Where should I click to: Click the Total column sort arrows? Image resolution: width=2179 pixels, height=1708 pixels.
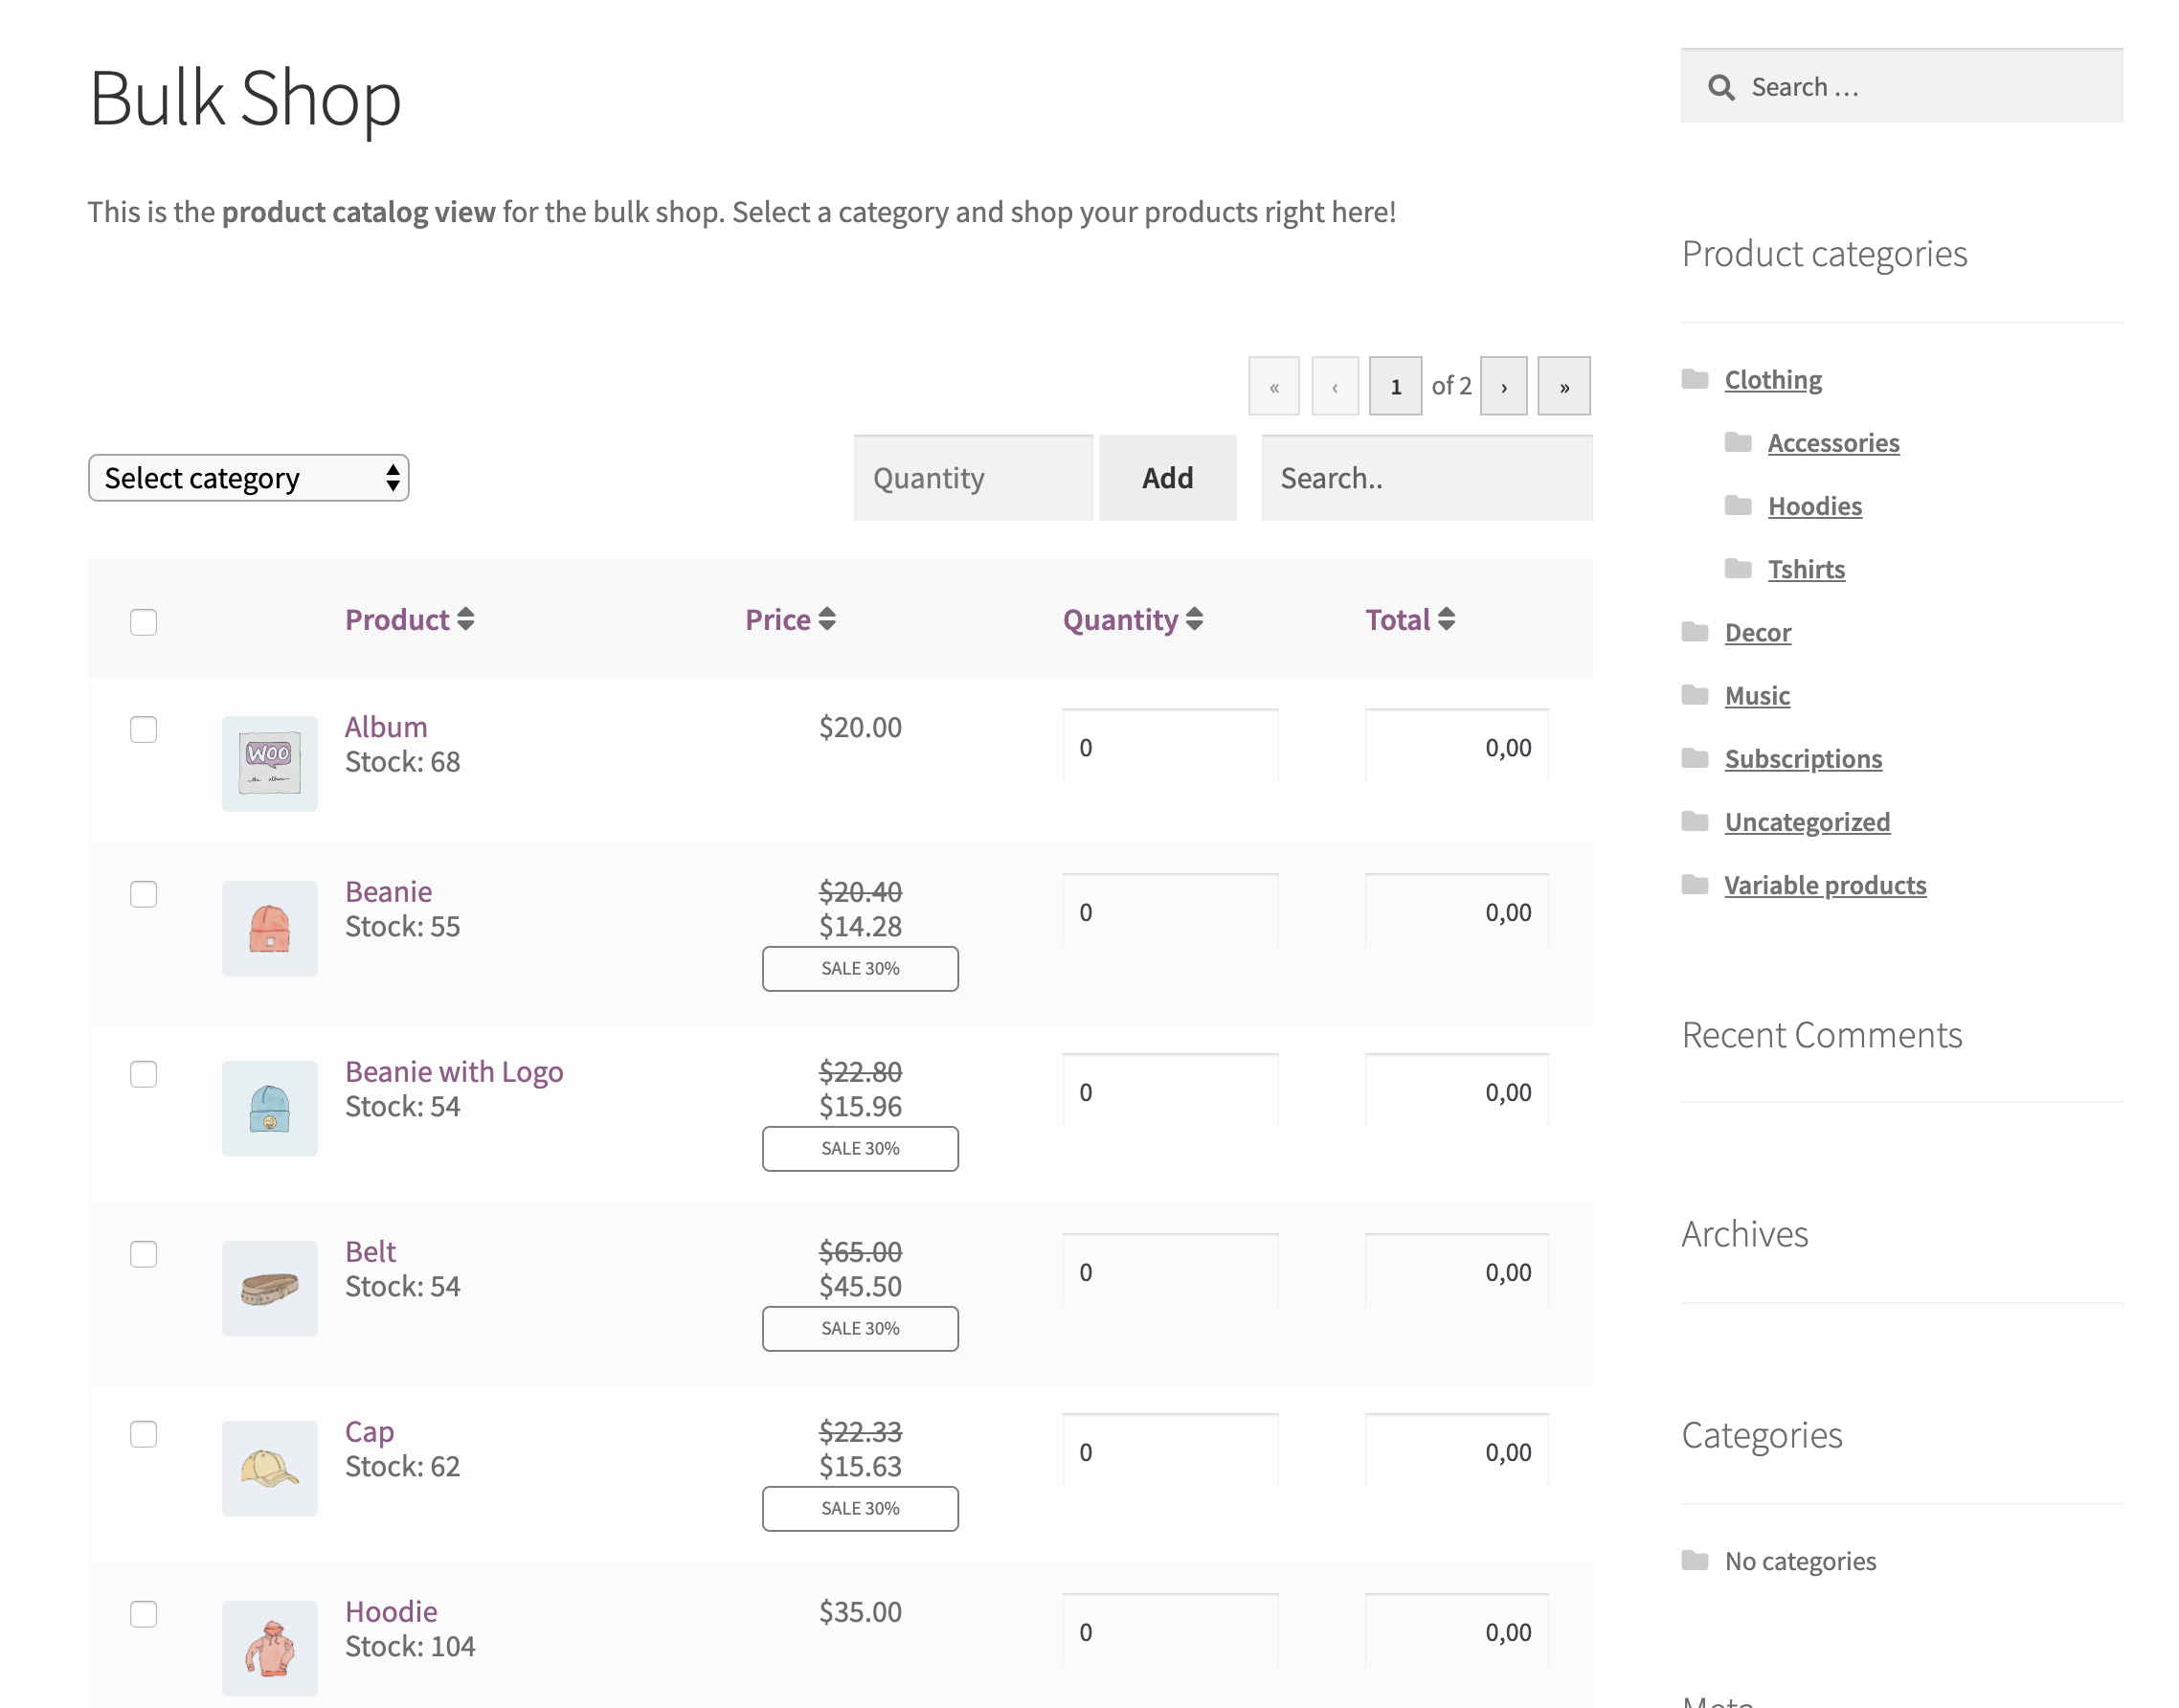1446,620
